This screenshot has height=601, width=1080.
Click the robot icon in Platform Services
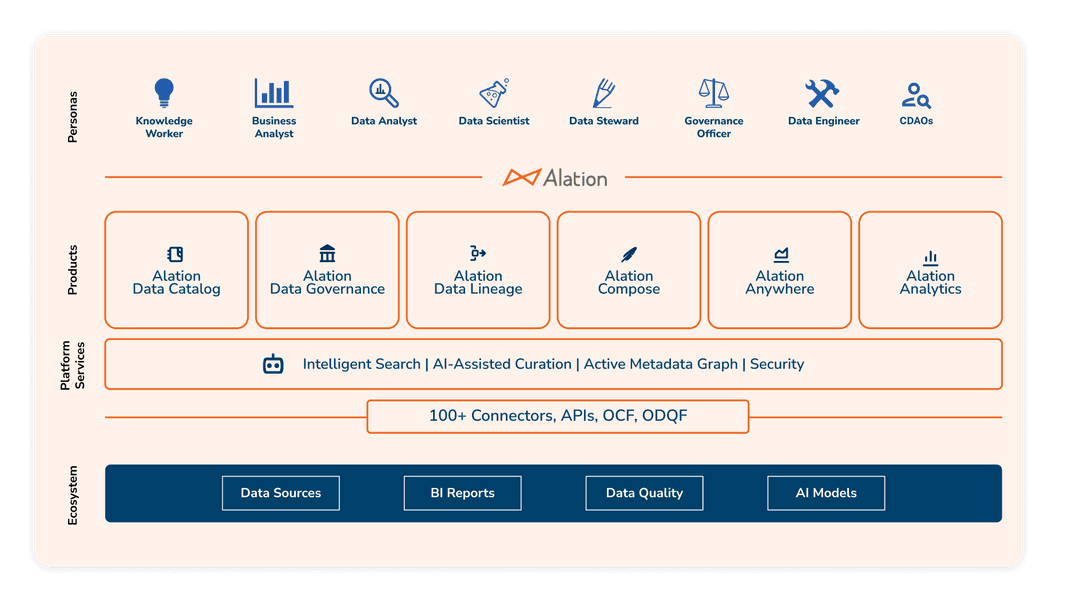point(273,364)
